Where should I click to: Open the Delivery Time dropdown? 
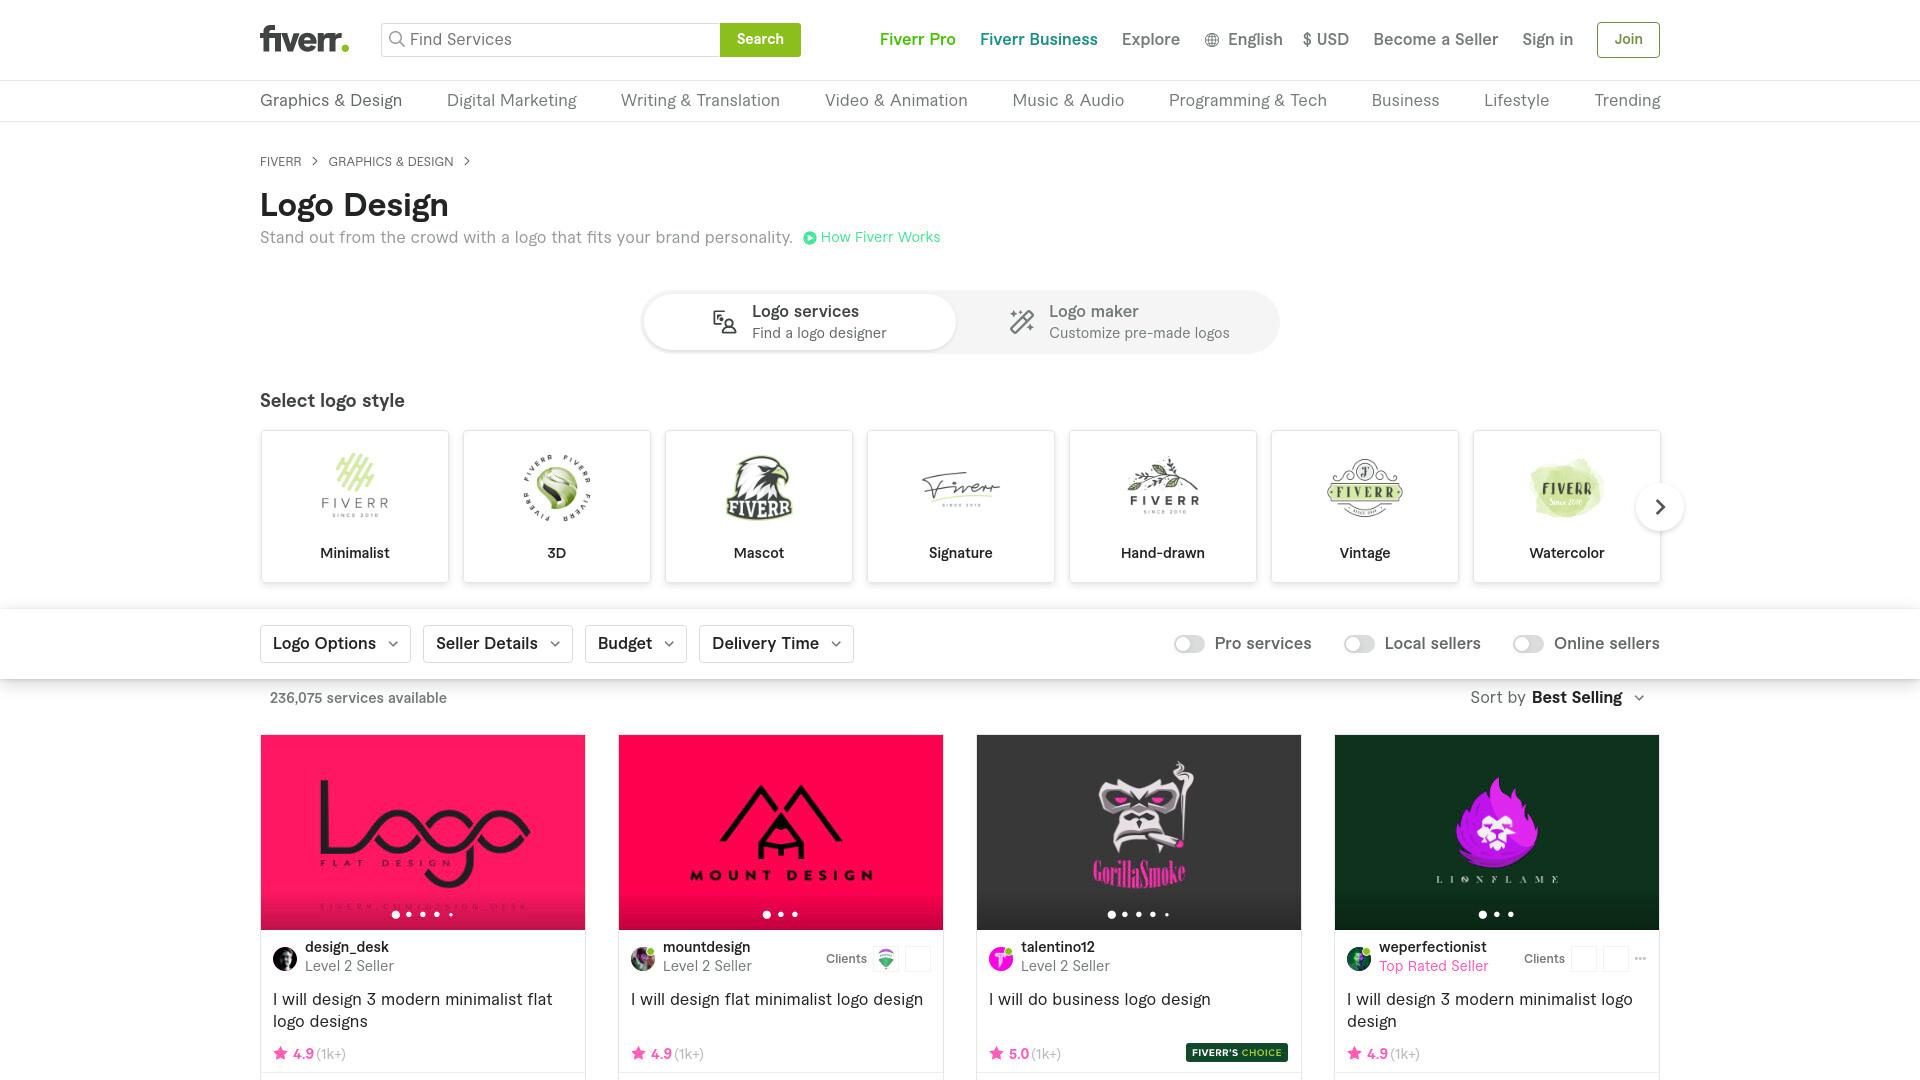coord(776,644)
